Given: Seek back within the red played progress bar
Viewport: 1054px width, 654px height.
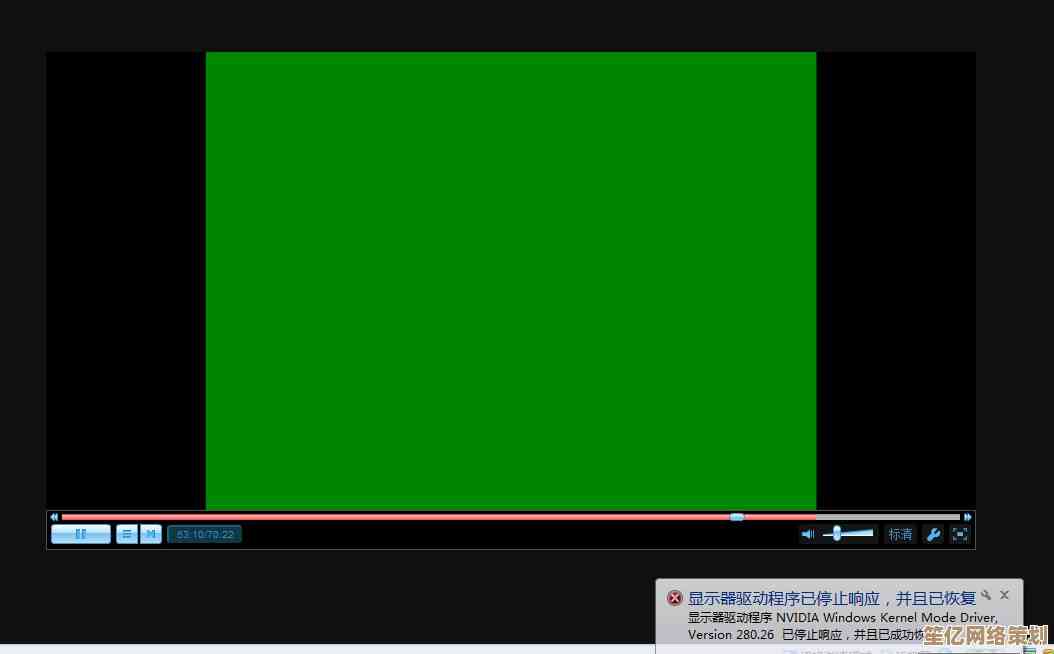Looking at the screenshot, I should [x=400, y=517].
